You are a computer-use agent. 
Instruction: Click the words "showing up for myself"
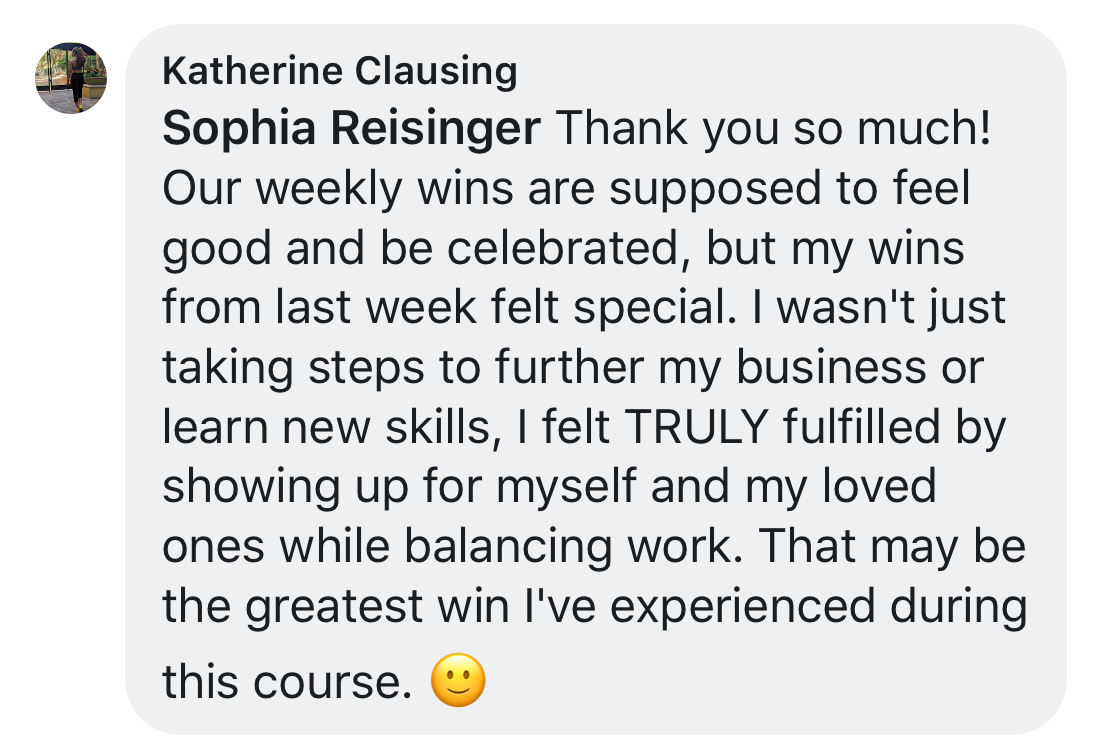[x=400, y=487]
